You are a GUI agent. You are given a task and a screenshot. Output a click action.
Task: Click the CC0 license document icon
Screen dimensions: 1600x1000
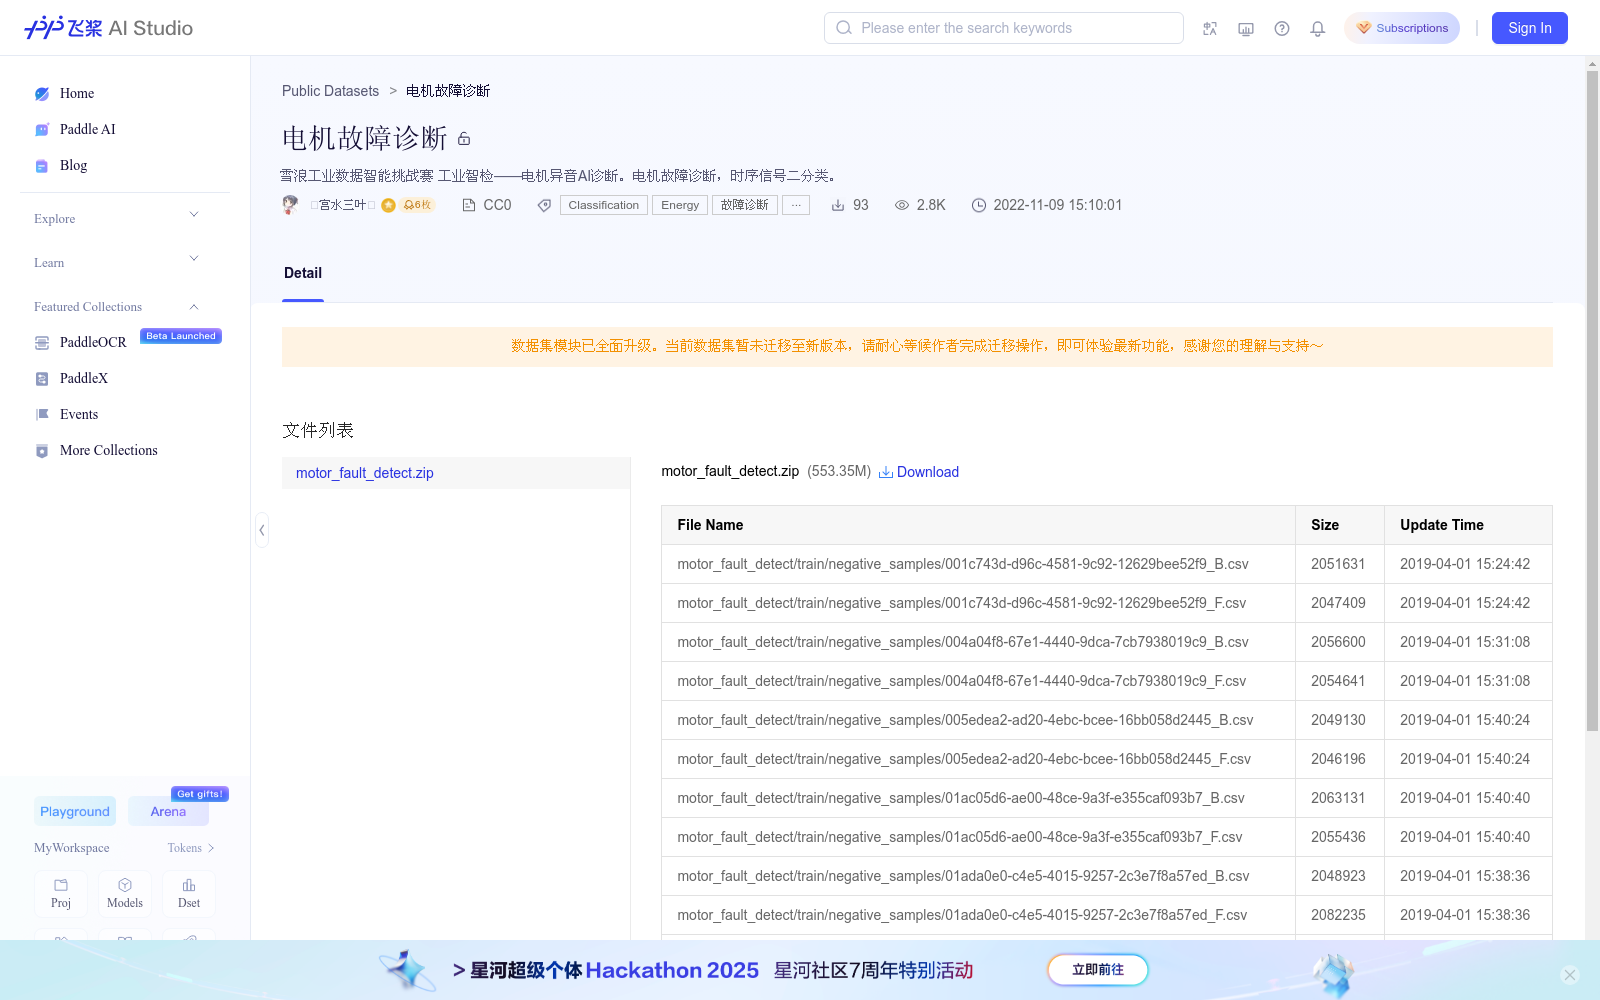click(468, 205)
